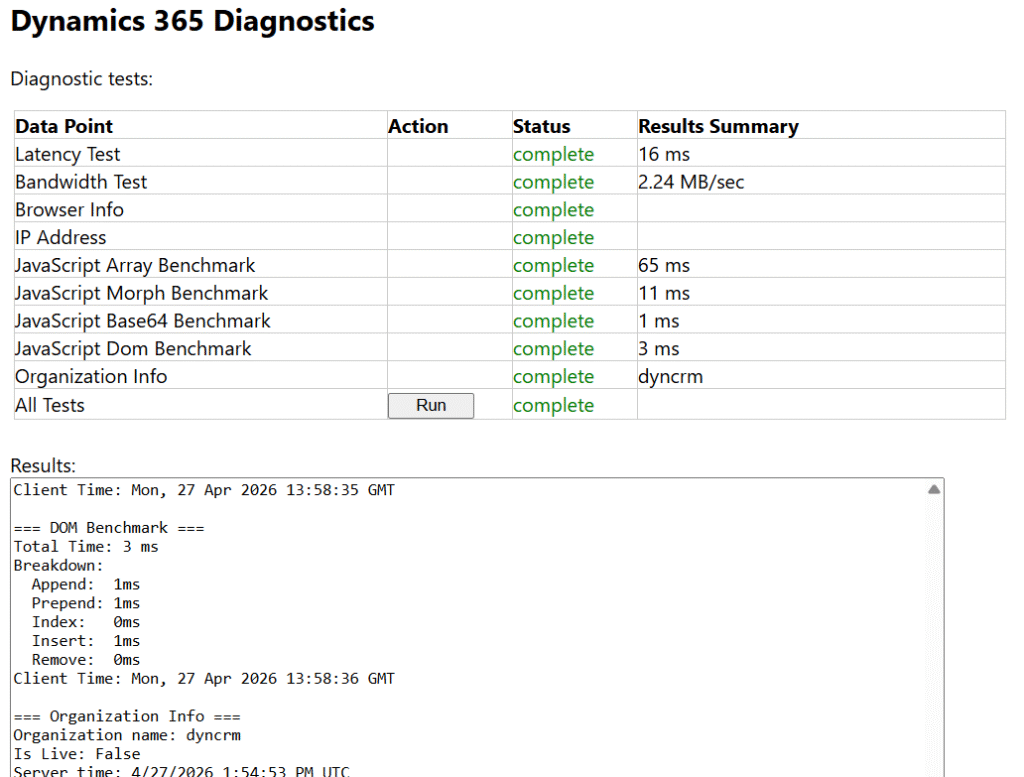Image resolution: width=1024 pixels, height=777 pixels.
Task: Click the '=== Organization Info ===' line
Action: tap(127, 716)
